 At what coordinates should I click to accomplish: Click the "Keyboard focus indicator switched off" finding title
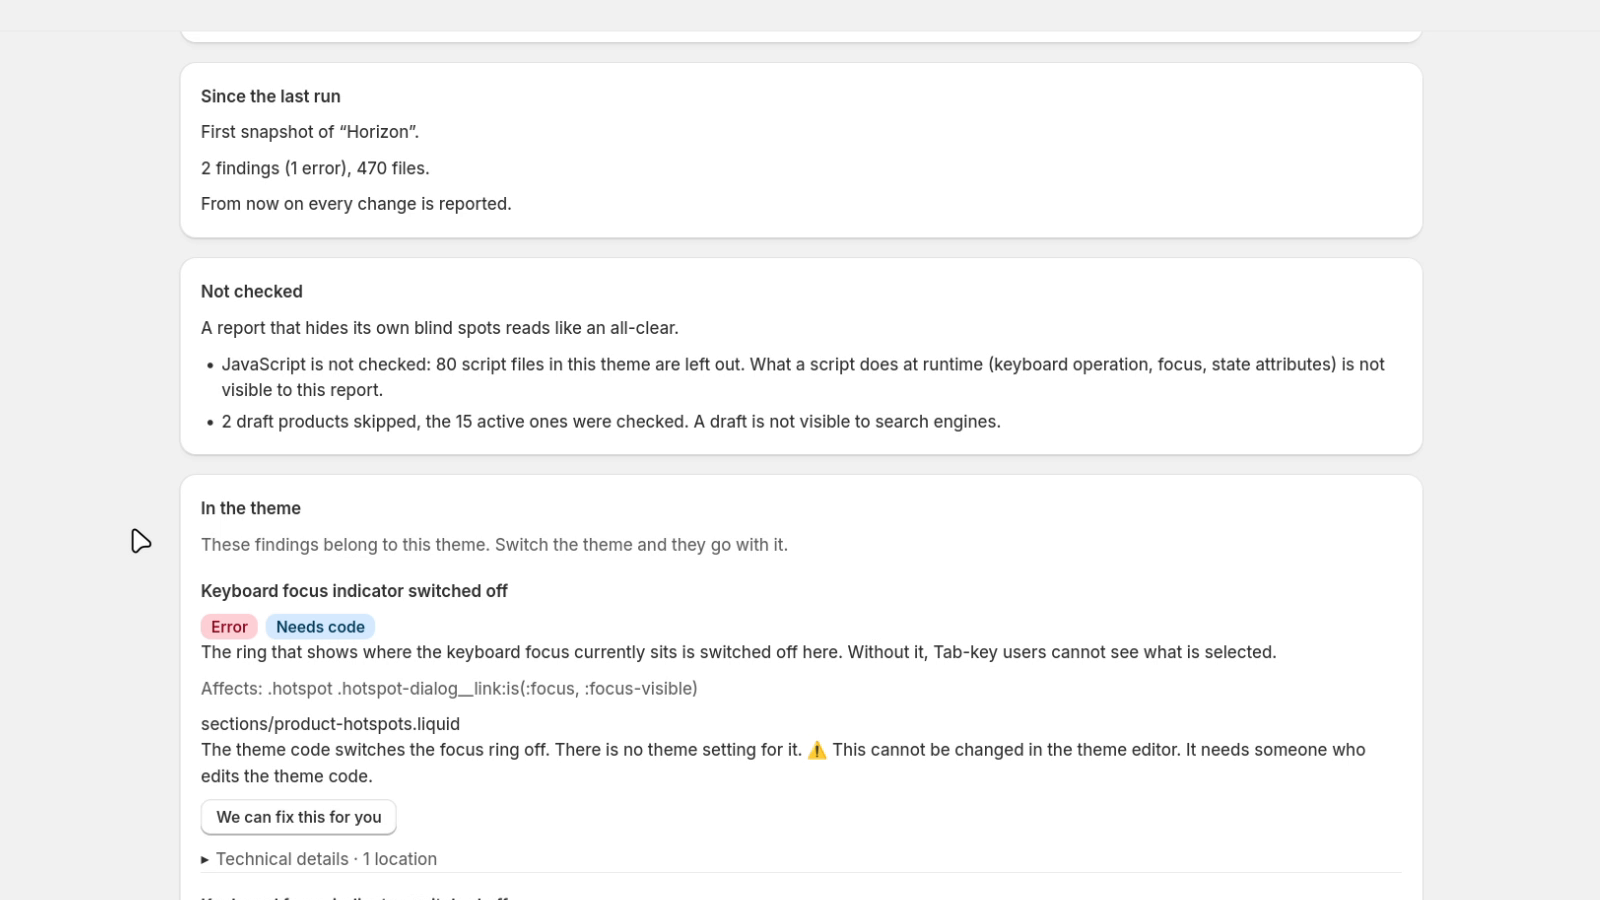[354, 591]
